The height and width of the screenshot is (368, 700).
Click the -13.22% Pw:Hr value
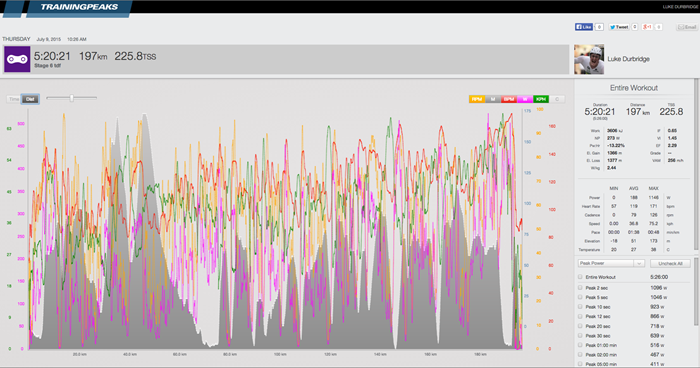[616, 146]
